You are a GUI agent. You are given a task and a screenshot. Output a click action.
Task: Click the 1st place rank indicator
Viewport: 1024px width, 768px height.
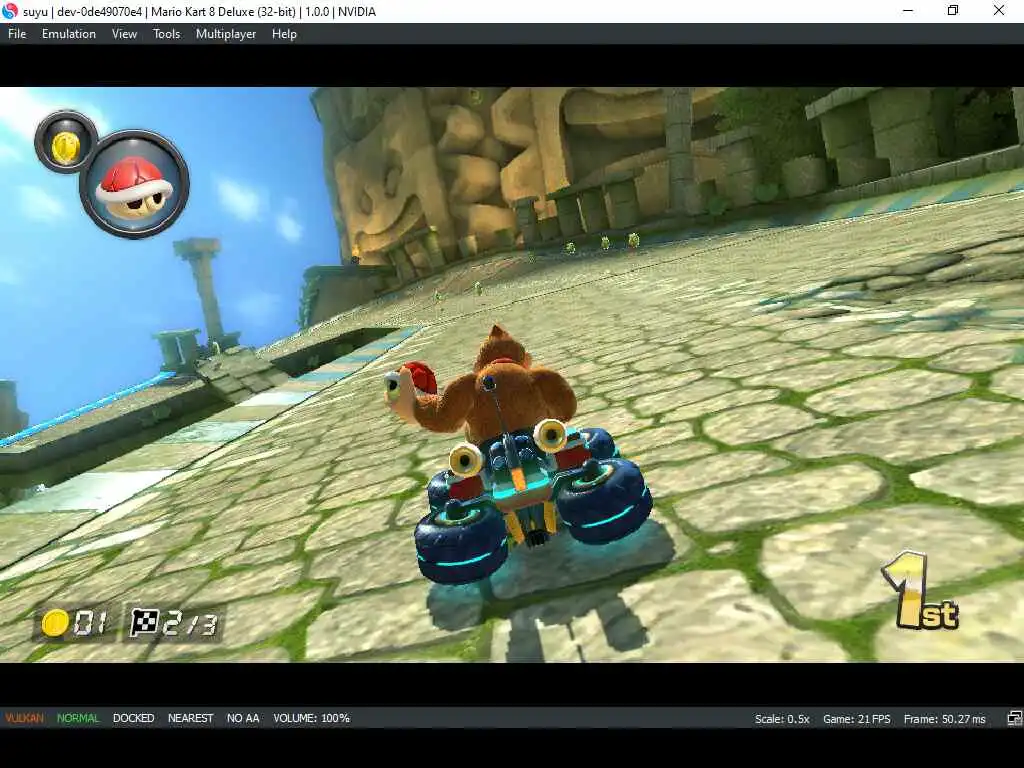coord(921,592)
